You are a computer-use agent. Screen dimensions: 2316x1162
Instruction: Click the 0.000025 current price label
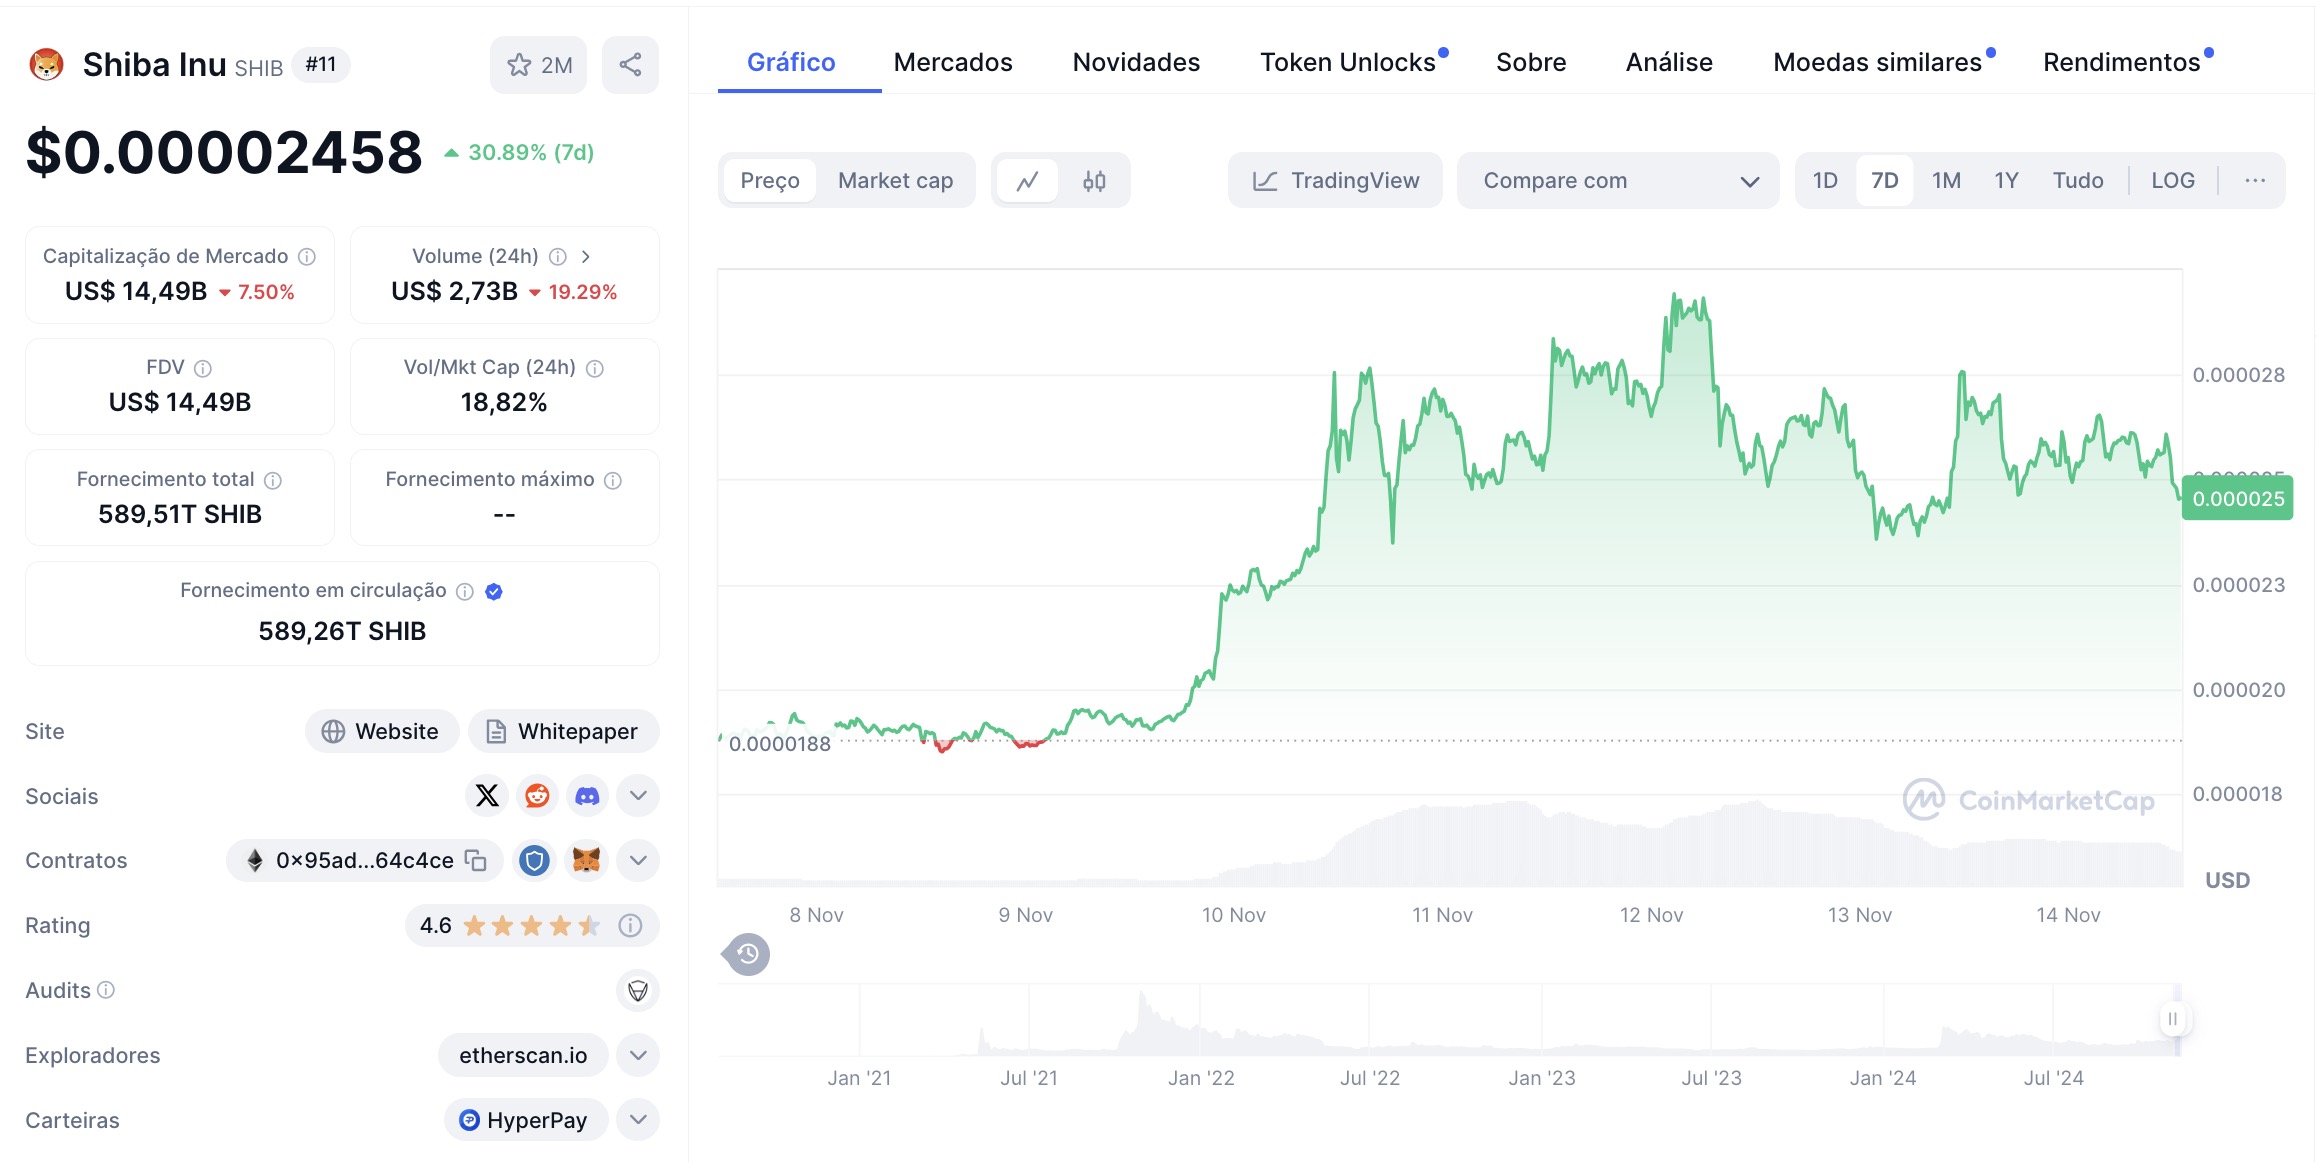pos(2238,499)
